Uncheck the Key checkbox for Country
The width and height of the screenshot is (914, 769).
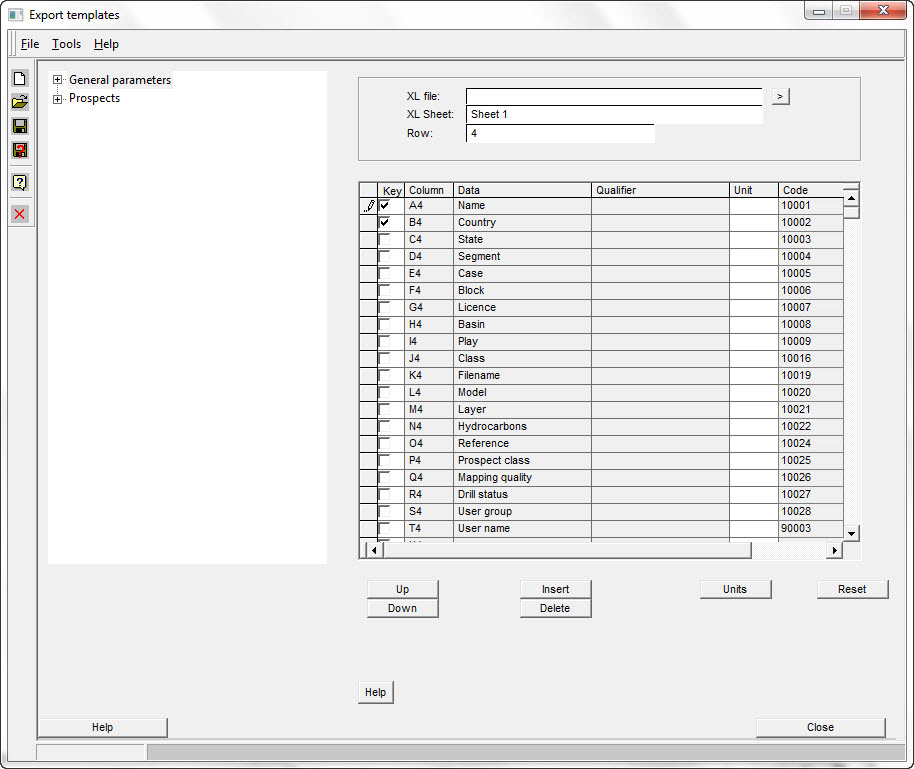[385, 222]
